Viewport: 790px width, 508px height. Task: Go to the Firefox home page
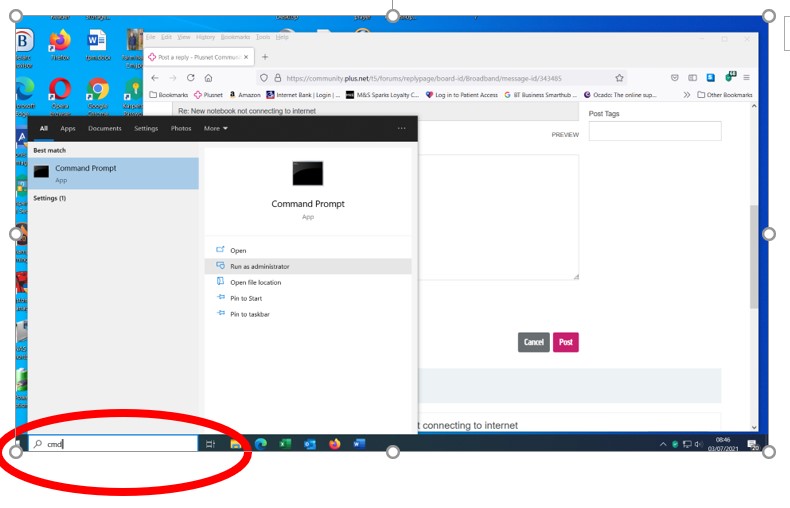tap(208, 78)
